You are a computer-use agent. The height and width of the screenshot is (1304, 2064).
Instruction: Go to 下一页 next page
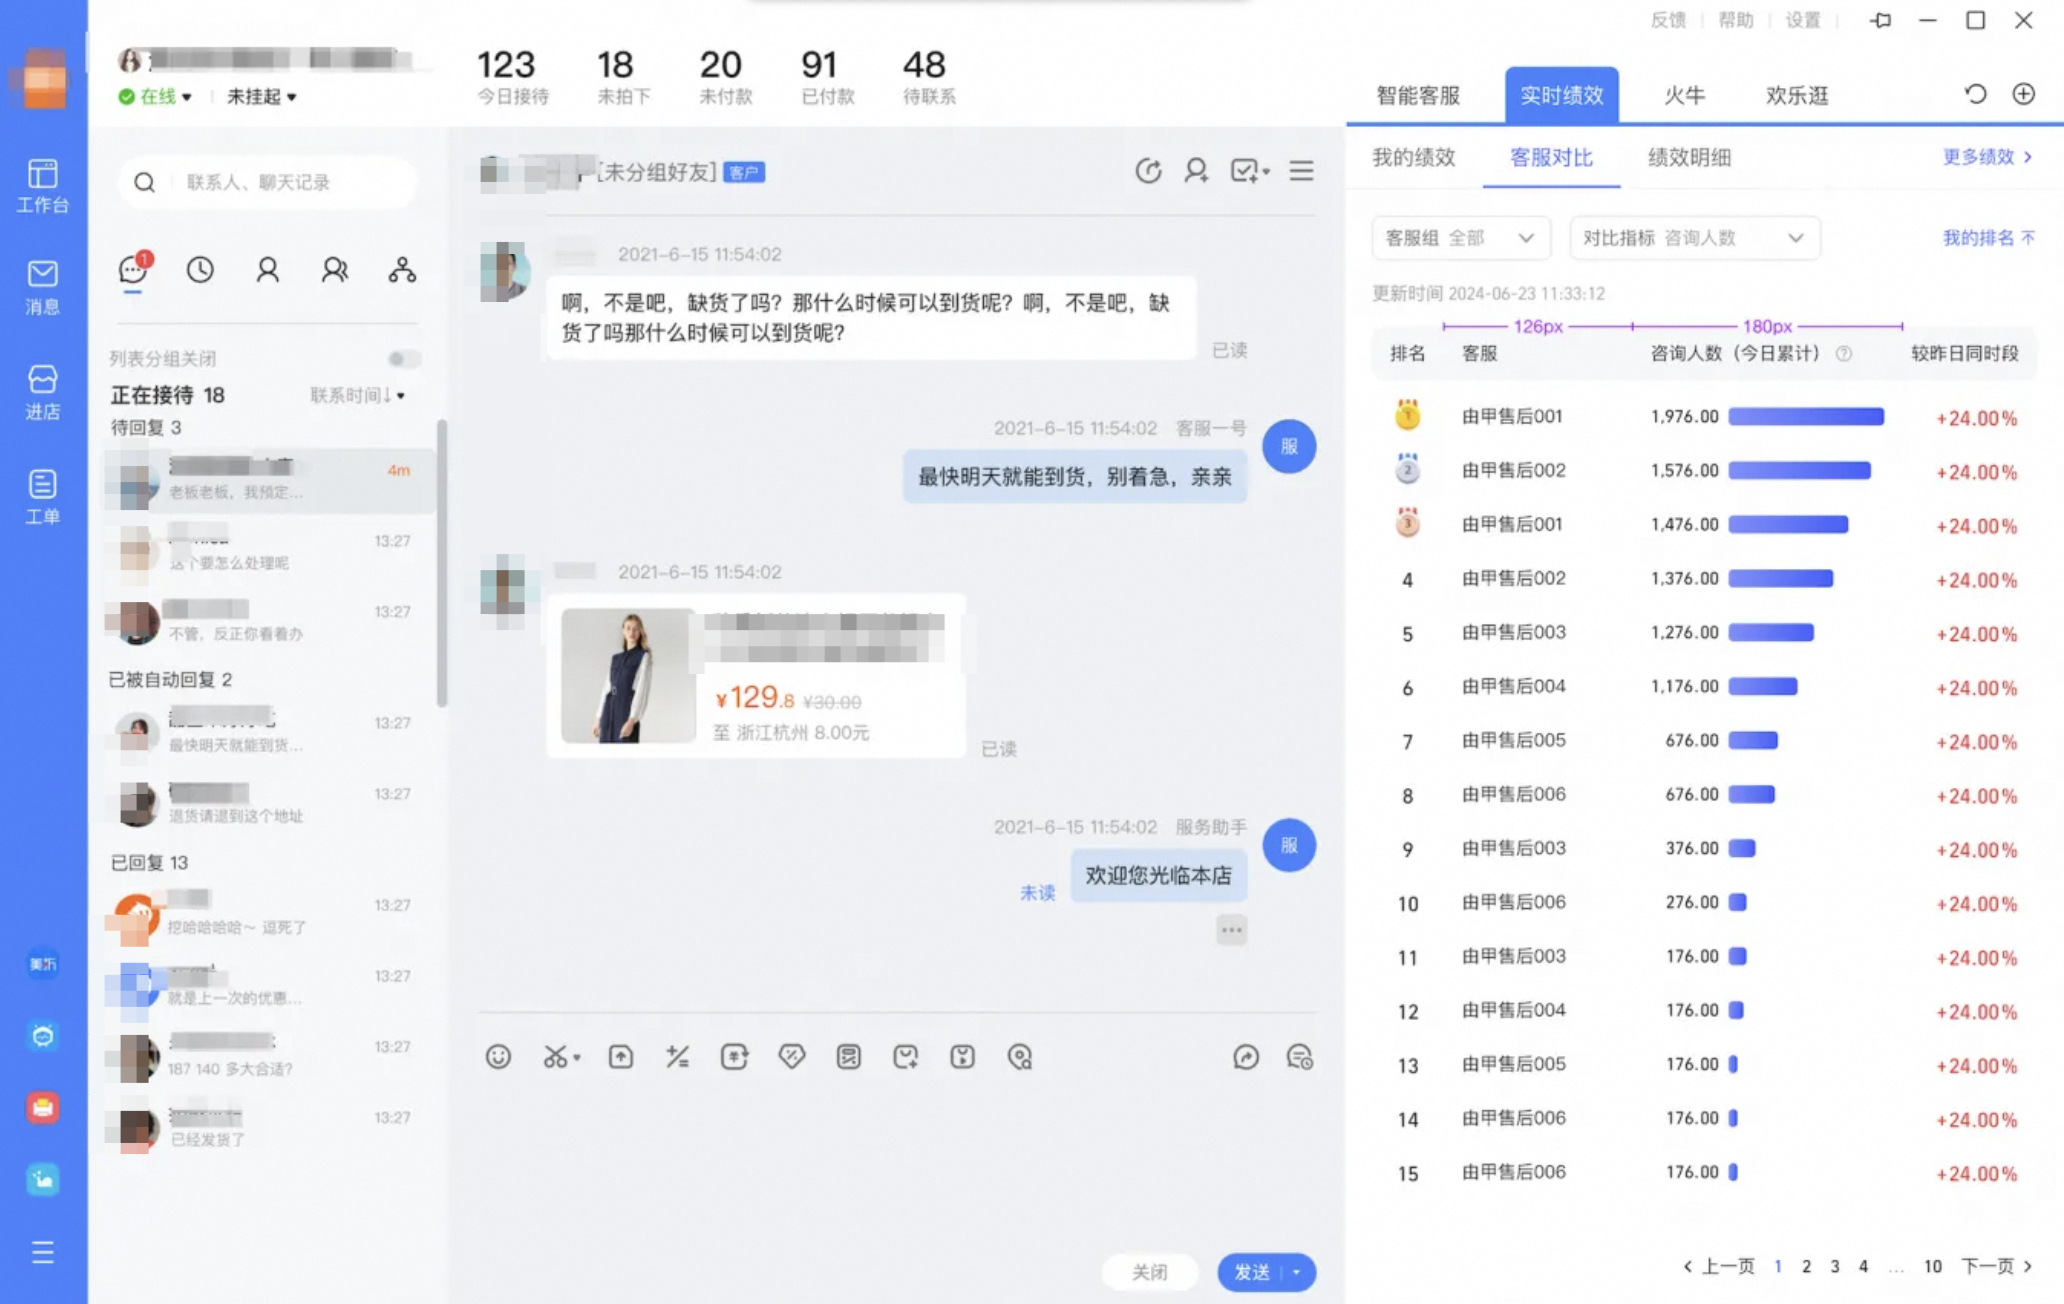point(1996,1266)
